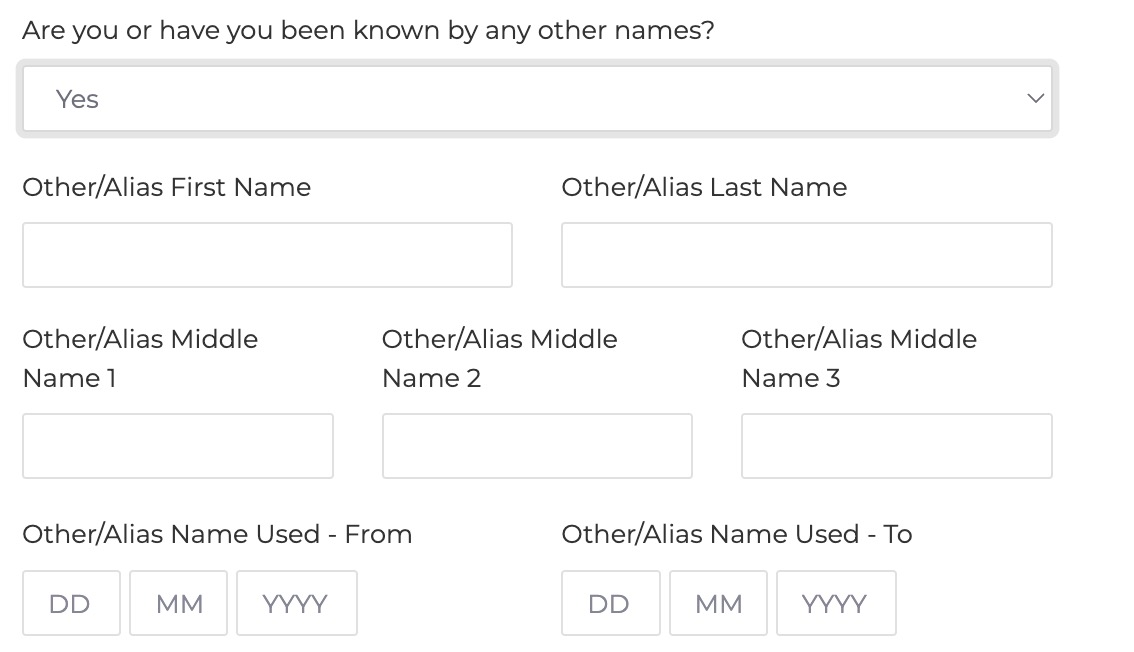Click the dropdown chevron arrow icon
This screenshot has width=1134, height=652.
(1034, 98)
